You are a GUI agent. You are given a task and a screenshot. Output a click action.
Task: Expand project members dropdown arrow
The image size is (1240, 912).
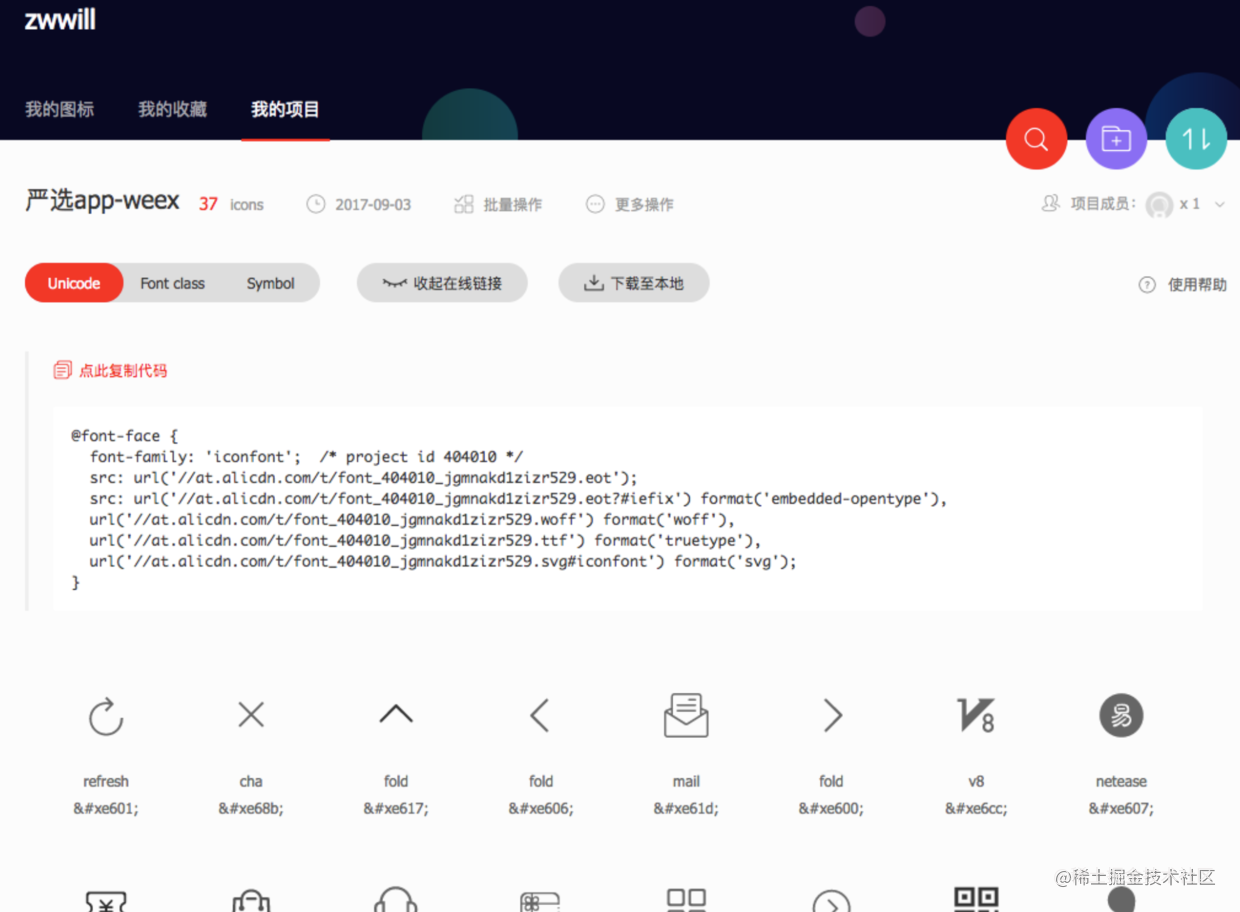point(1219,204)
